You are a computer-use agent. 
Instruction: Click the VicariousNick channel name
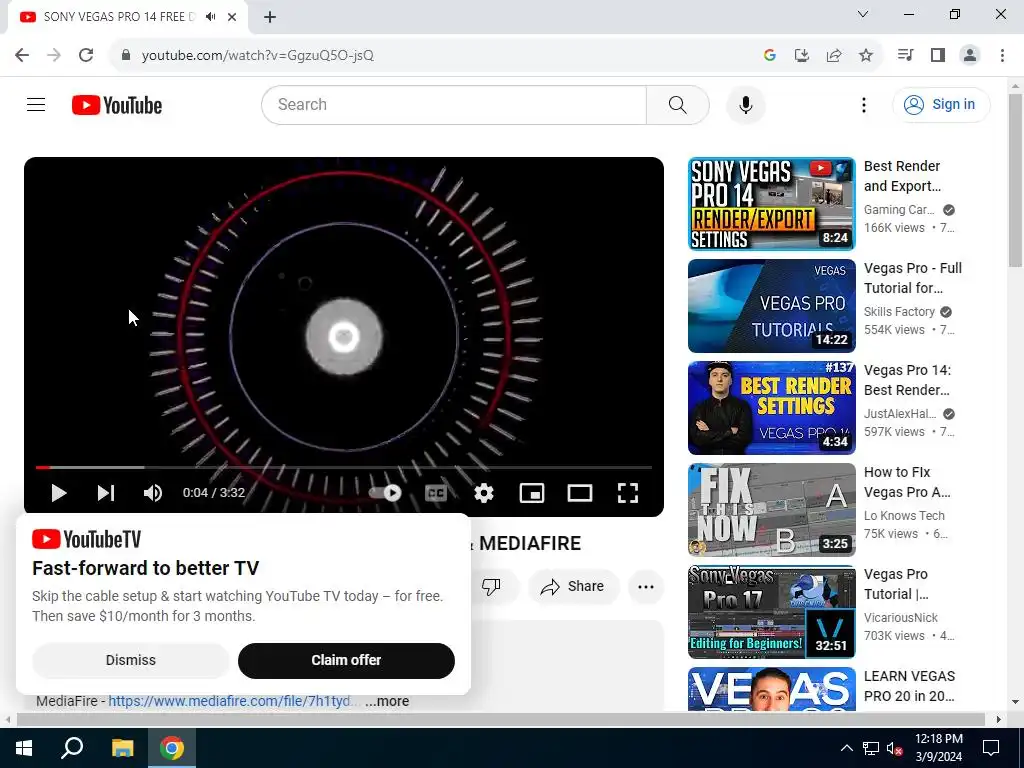click(901, 617)
